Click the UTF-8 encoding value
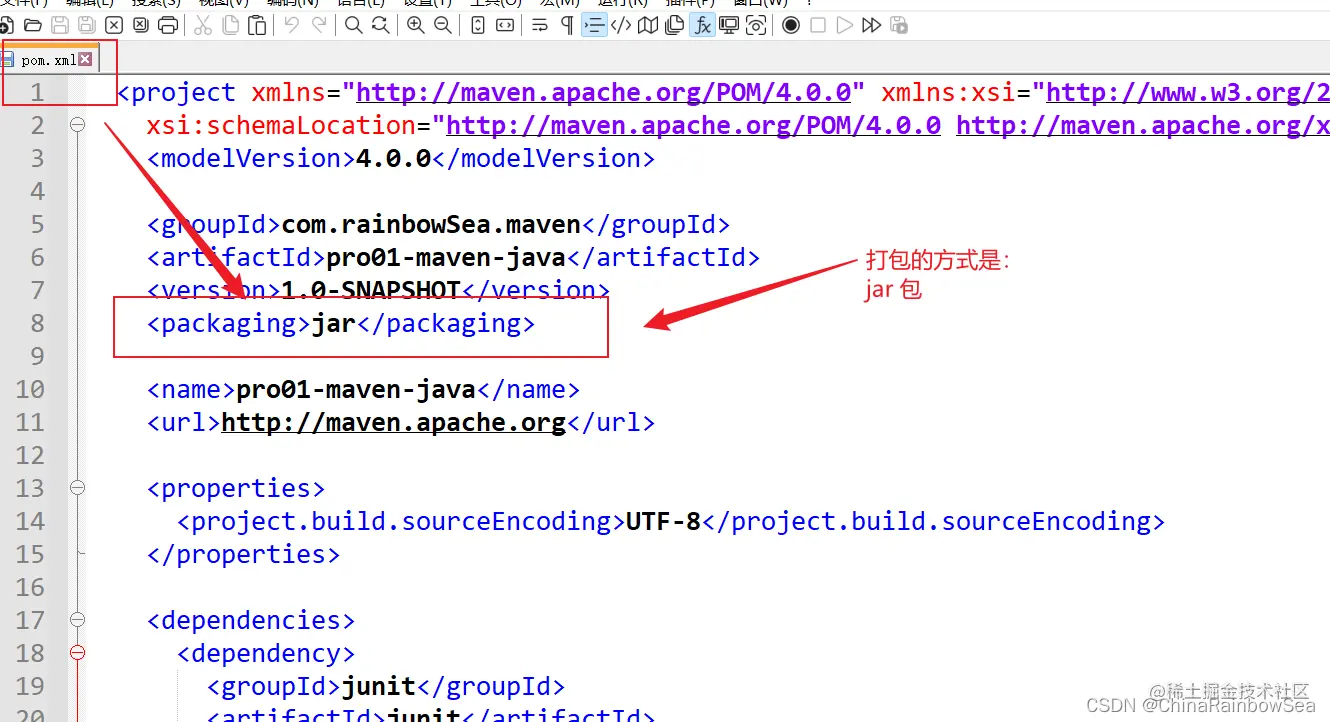The image size is (1330, 722). click(x=663, y=522)
